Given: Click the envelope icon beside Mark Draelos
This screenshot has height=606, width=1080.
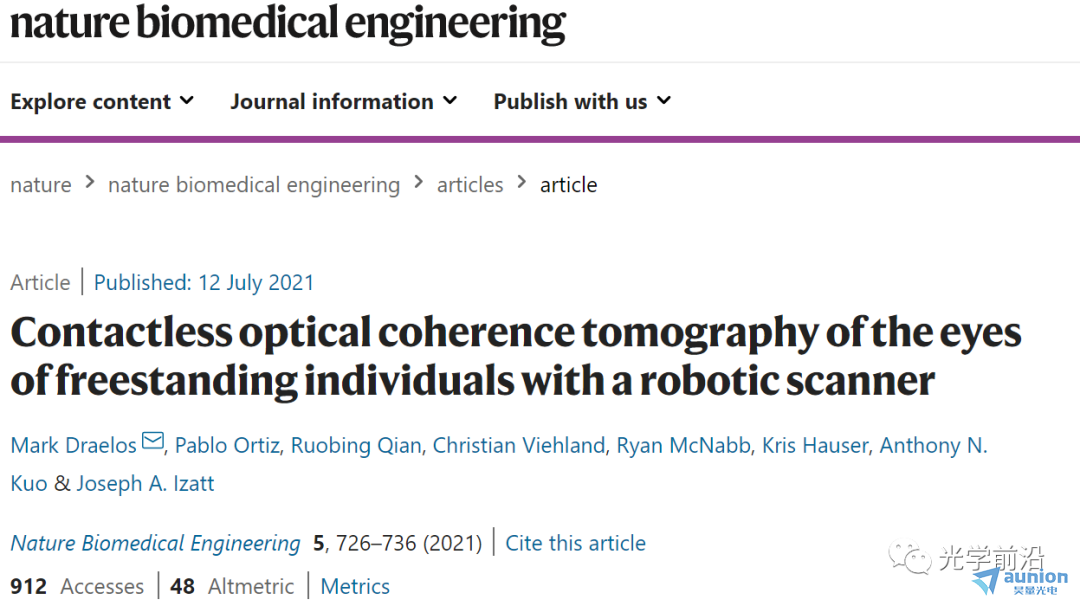Looking at the screenshot, I should [x=153, y=441].
